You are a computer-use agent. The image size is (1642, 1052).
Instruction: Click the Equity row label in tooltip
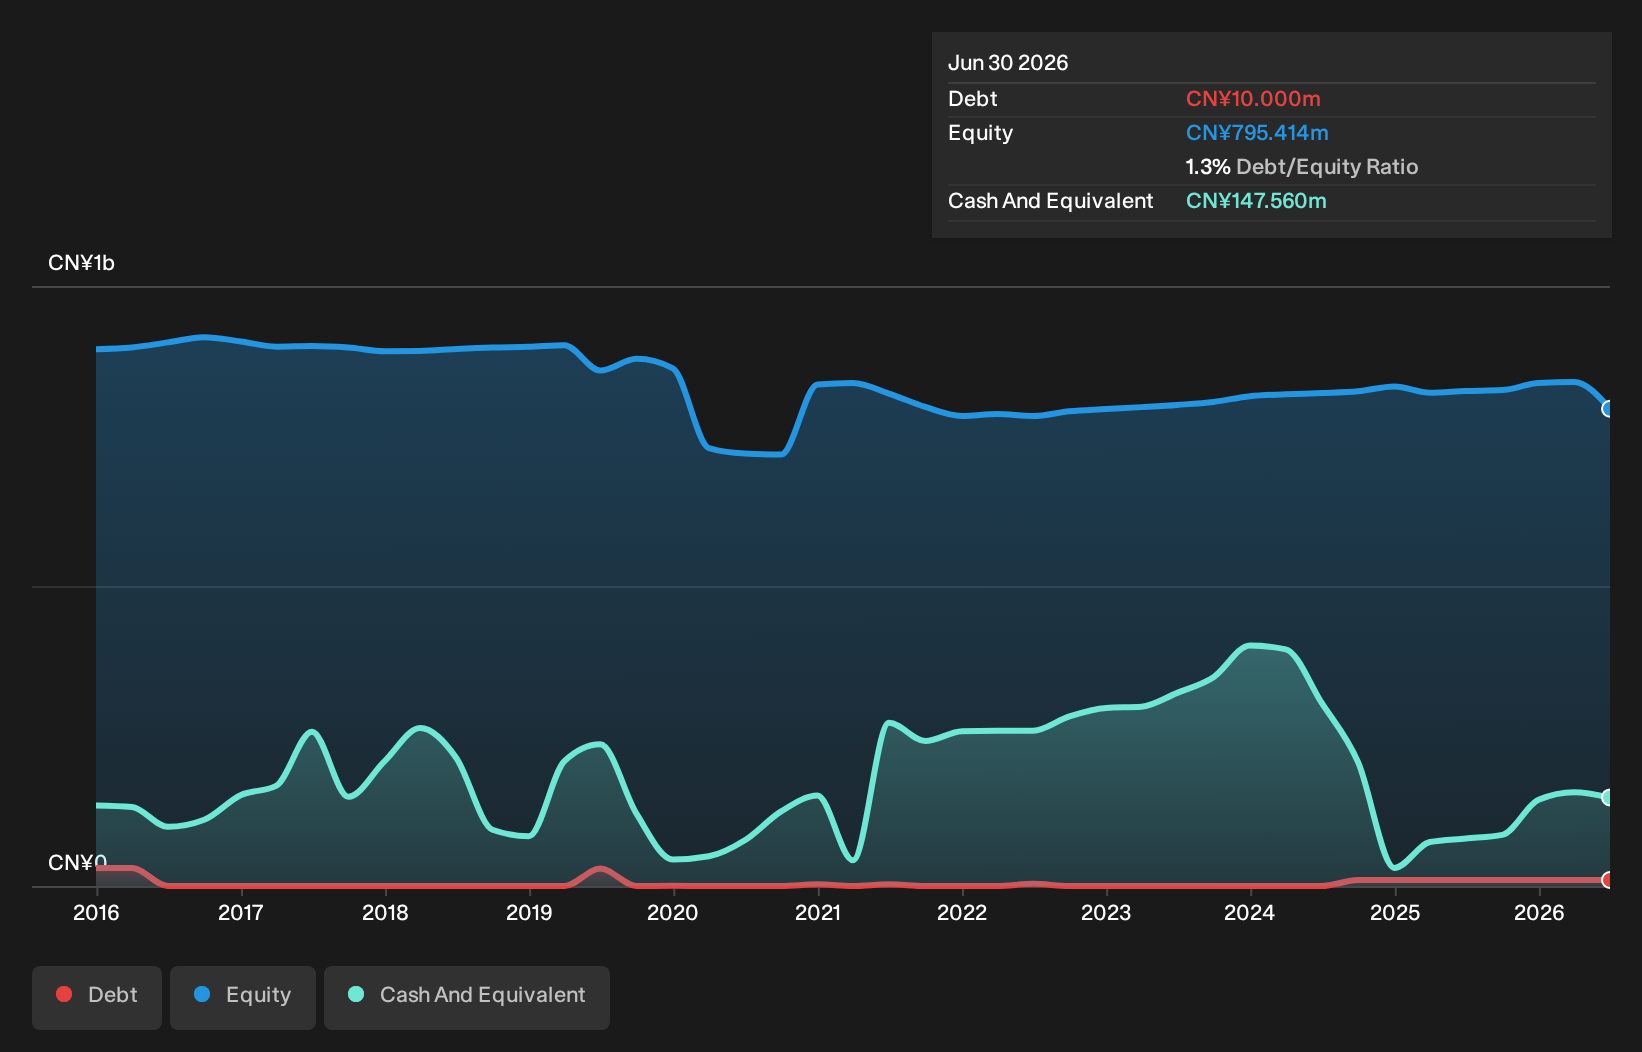[x=981, y=133]
